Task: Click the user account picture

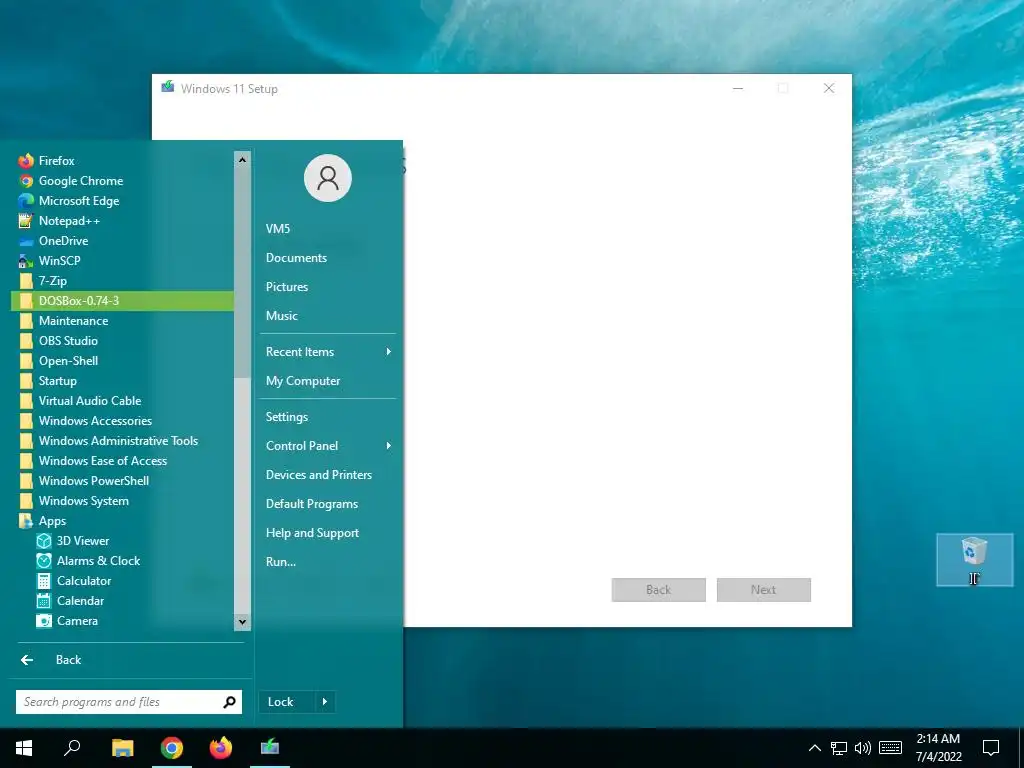Action: (328, 178)
